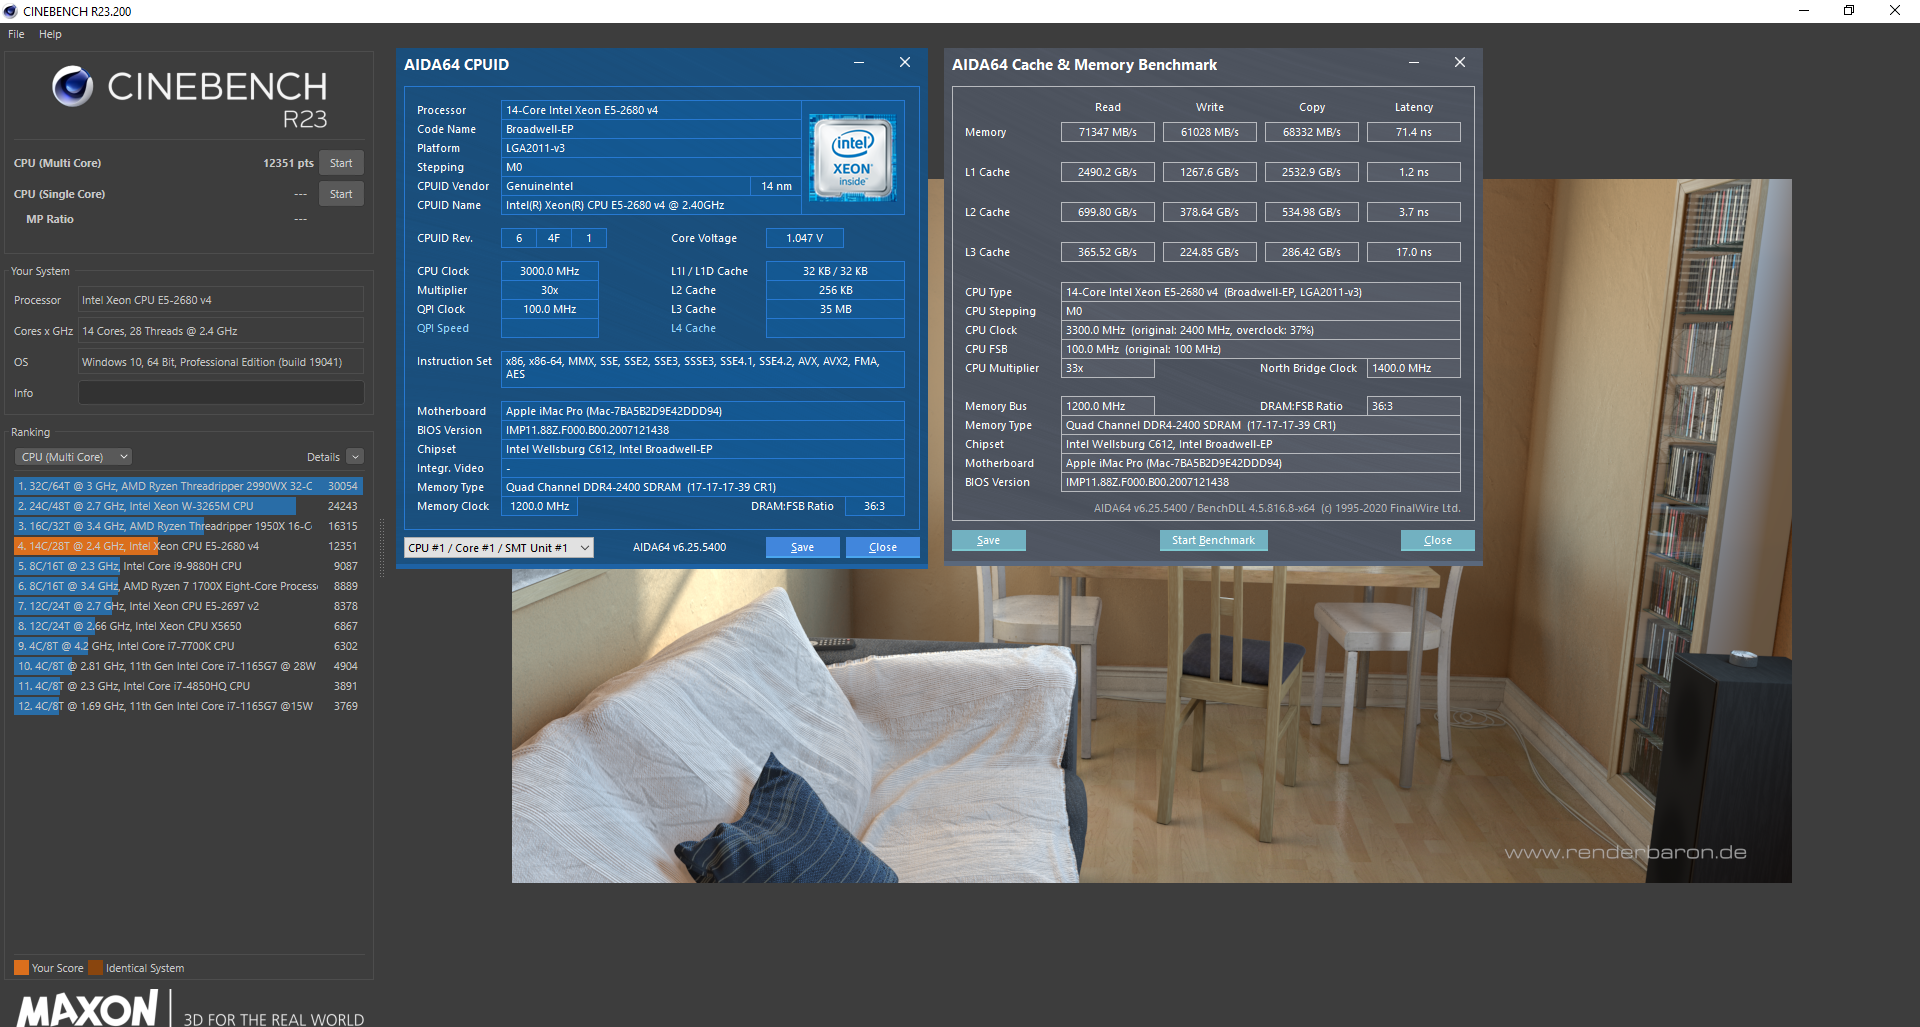Click the L4 Cache link label
Screen dimensions: 1920x1027
pos(693,328)
